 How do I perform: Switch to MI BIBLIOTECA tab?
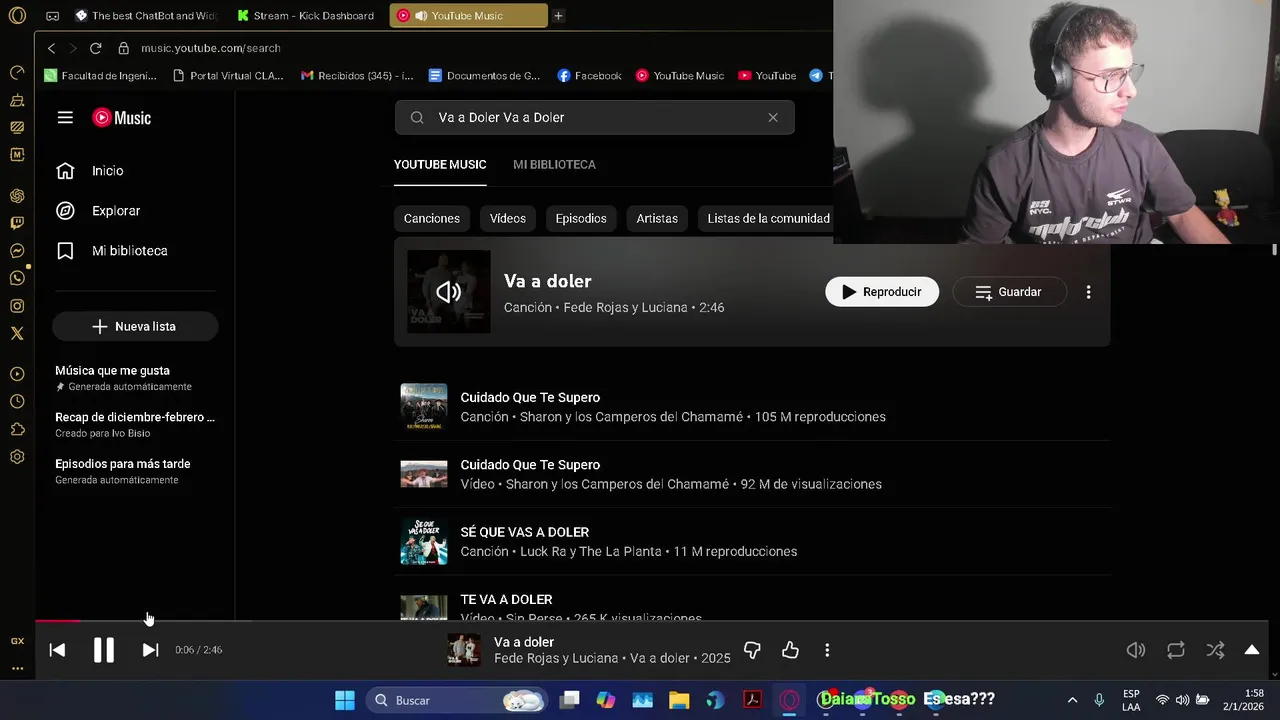click(554, 165)
